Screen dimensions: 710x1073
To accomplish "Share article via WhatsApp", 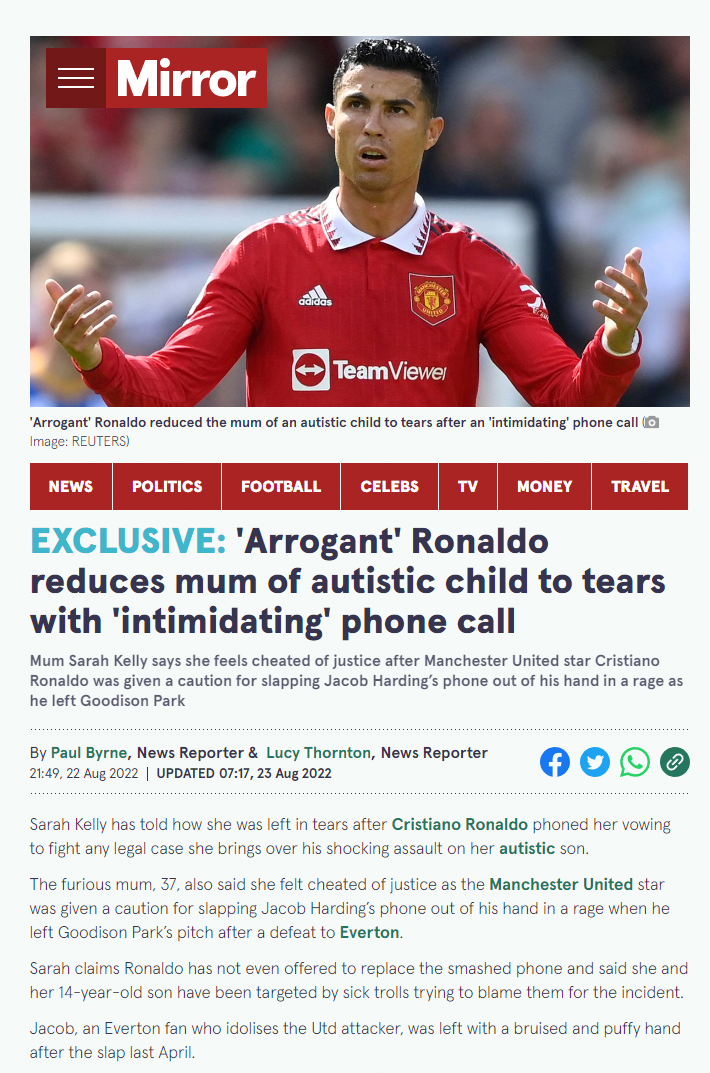I will point(635,762).
